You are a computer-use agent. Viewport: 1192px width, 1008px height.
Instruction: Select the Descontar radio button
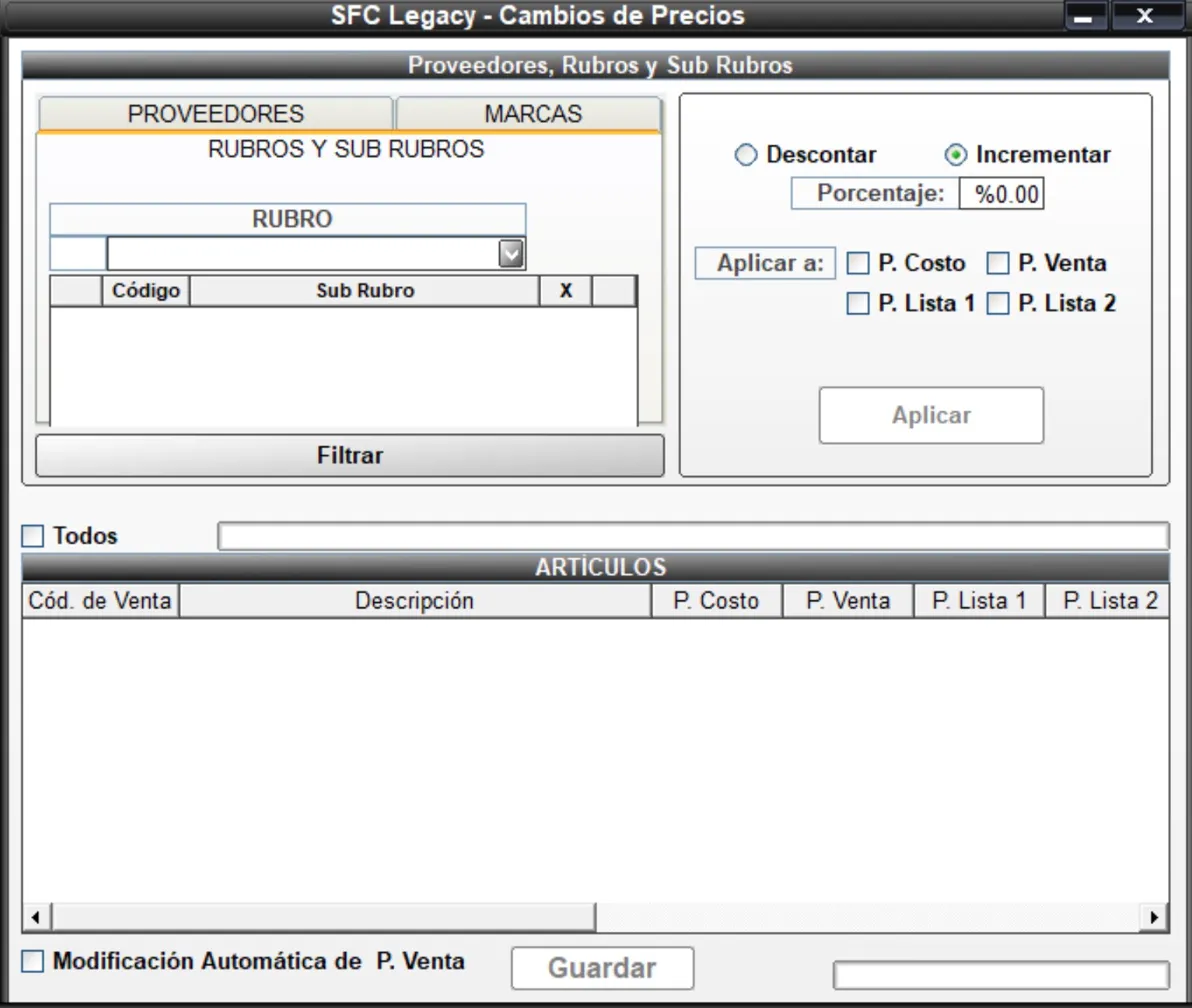tap(746, 155)
